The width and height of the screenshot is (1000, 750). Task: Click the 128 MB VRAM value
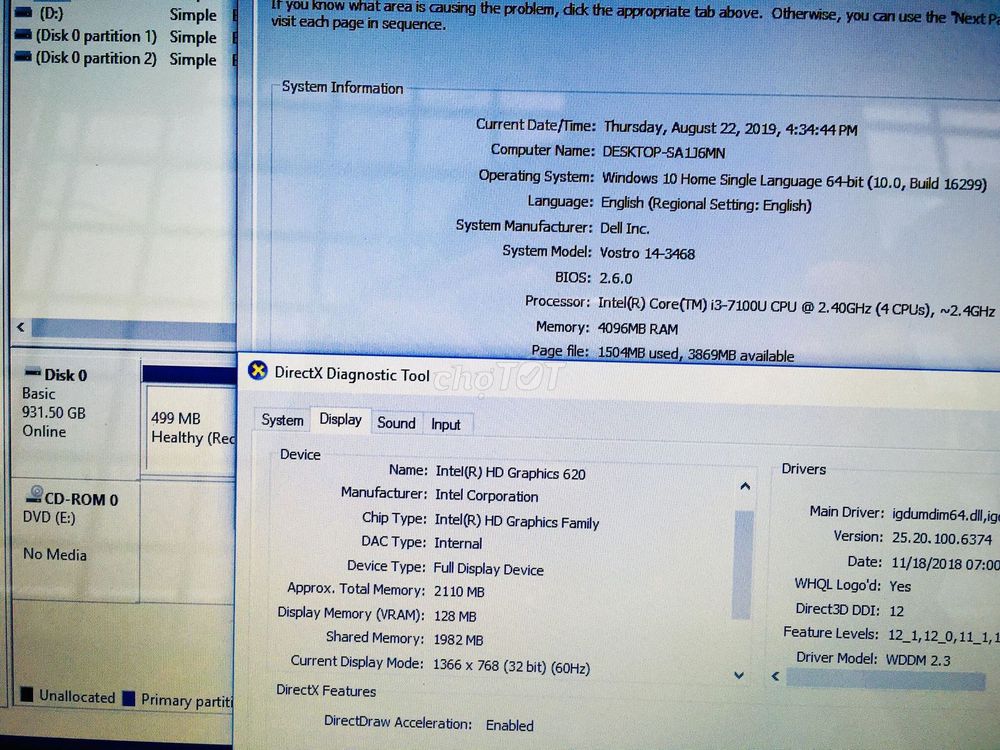tap(455, 616)
